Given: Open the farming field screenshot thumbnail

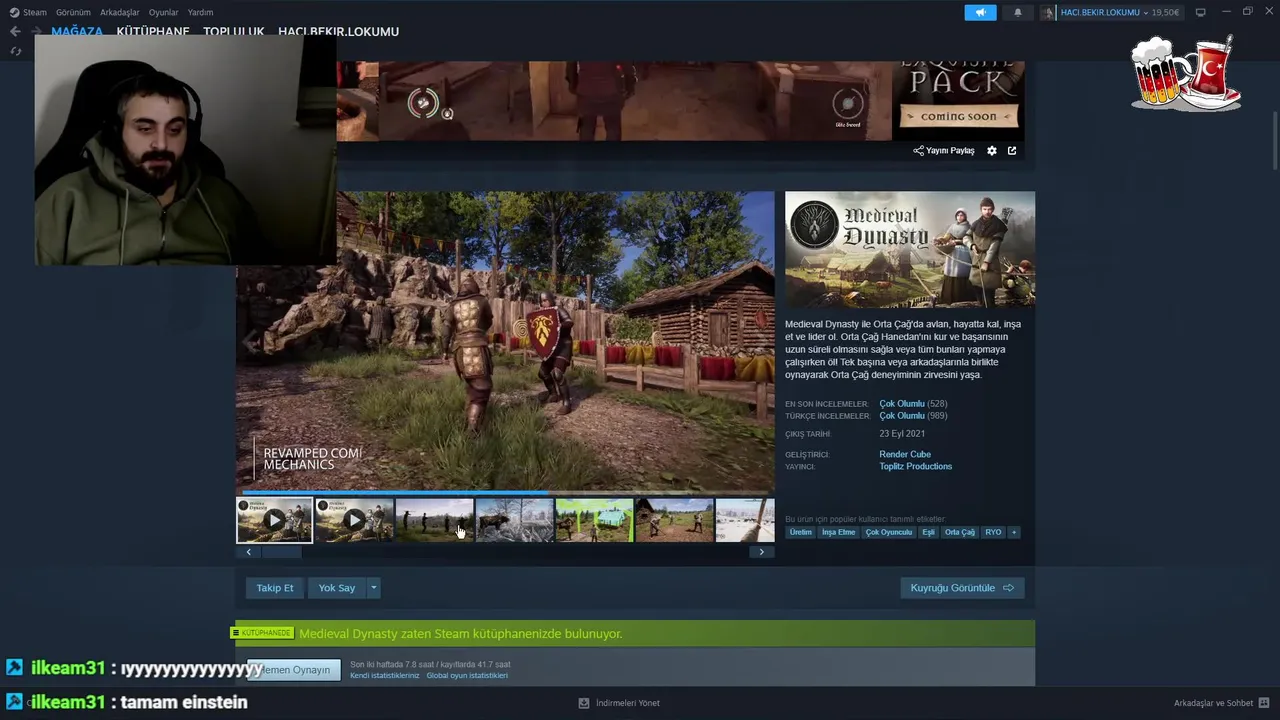Looking at the screenshot, I should click(674, 520).
